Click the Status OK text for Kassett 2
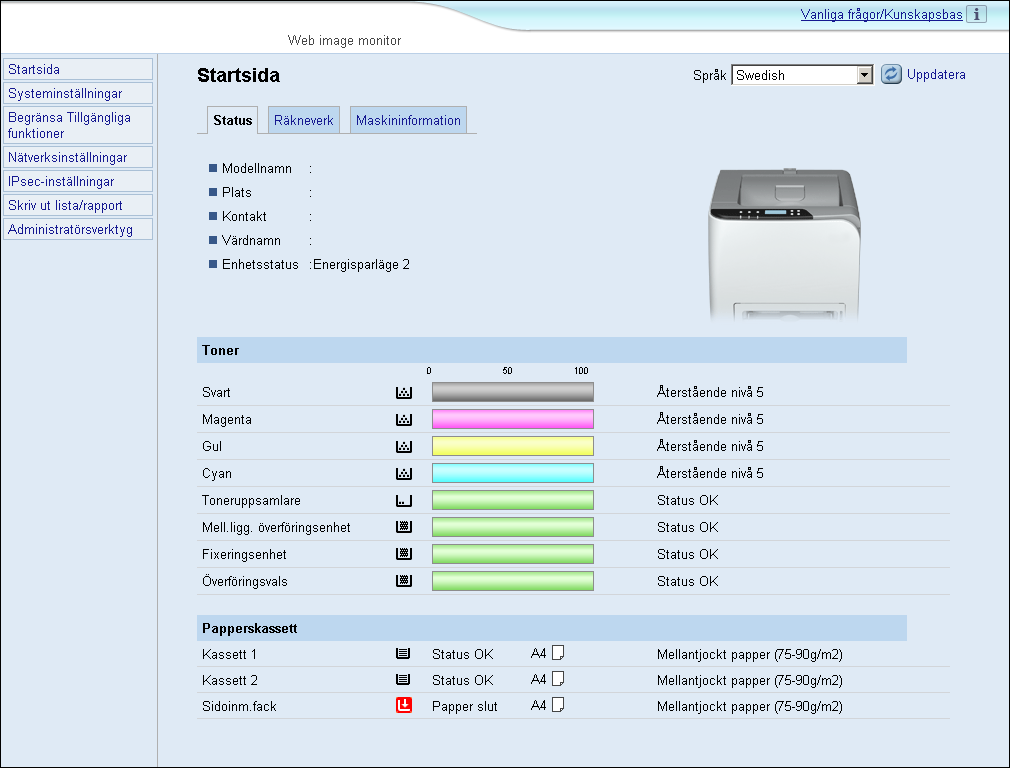The image size is (1010, 768). (x=462, y=680)
